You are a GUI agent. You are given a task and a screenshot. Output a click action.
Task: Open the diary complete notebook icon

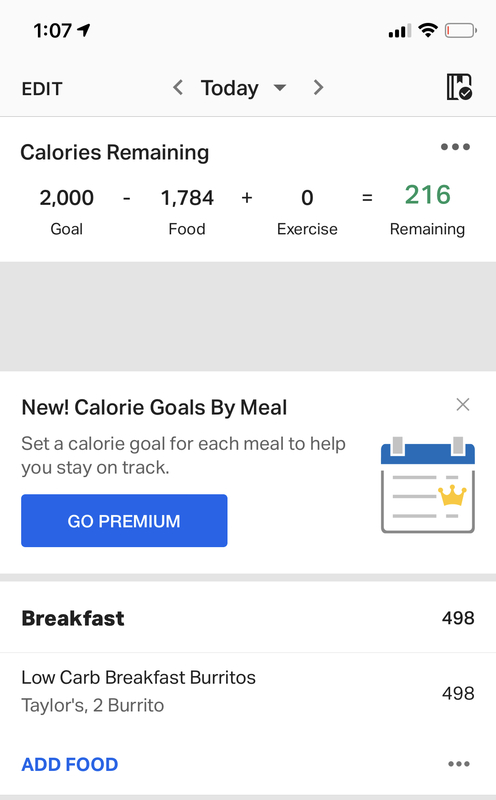tap(459, 87)
